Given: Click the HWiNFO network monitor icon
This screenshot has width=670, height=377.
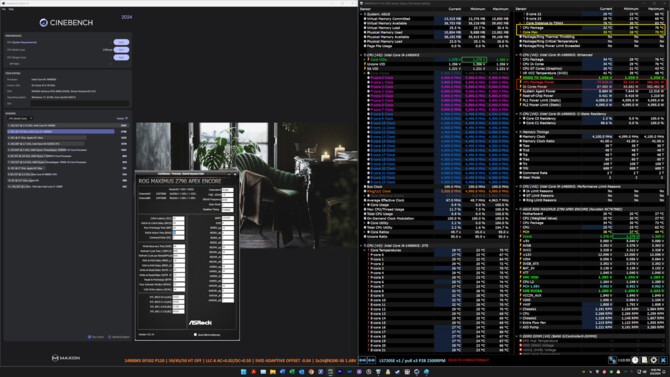Looking at the screenshot, I should (612, 360).
